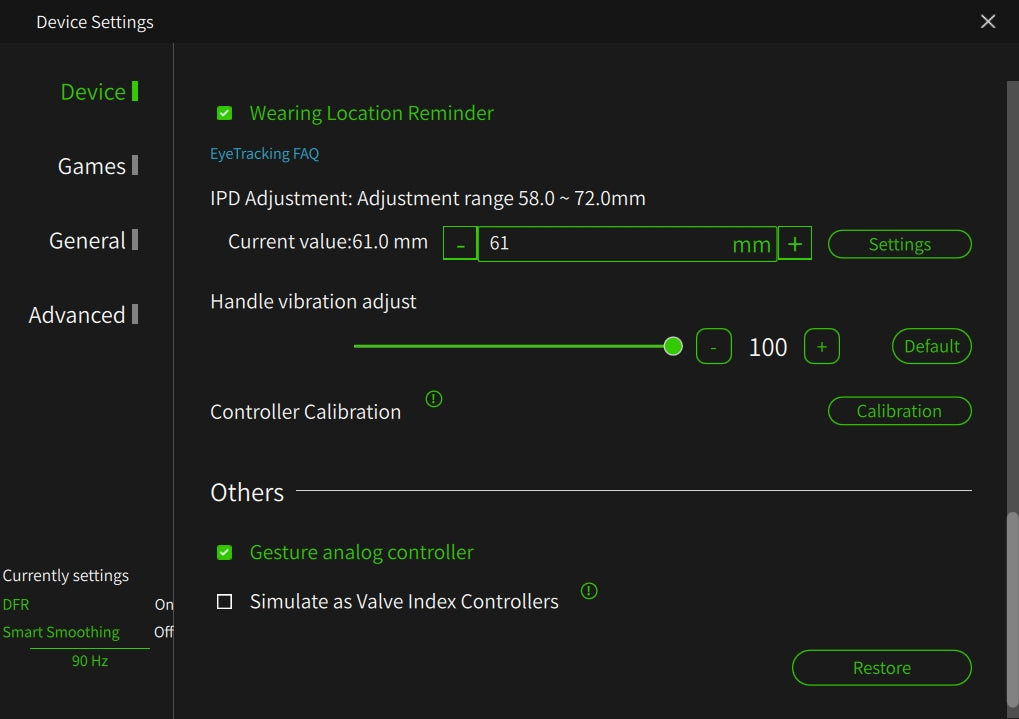This screenshot has height=719, width=1019.
Task: Select the Device tab
Action: click(x=93, y=92)
